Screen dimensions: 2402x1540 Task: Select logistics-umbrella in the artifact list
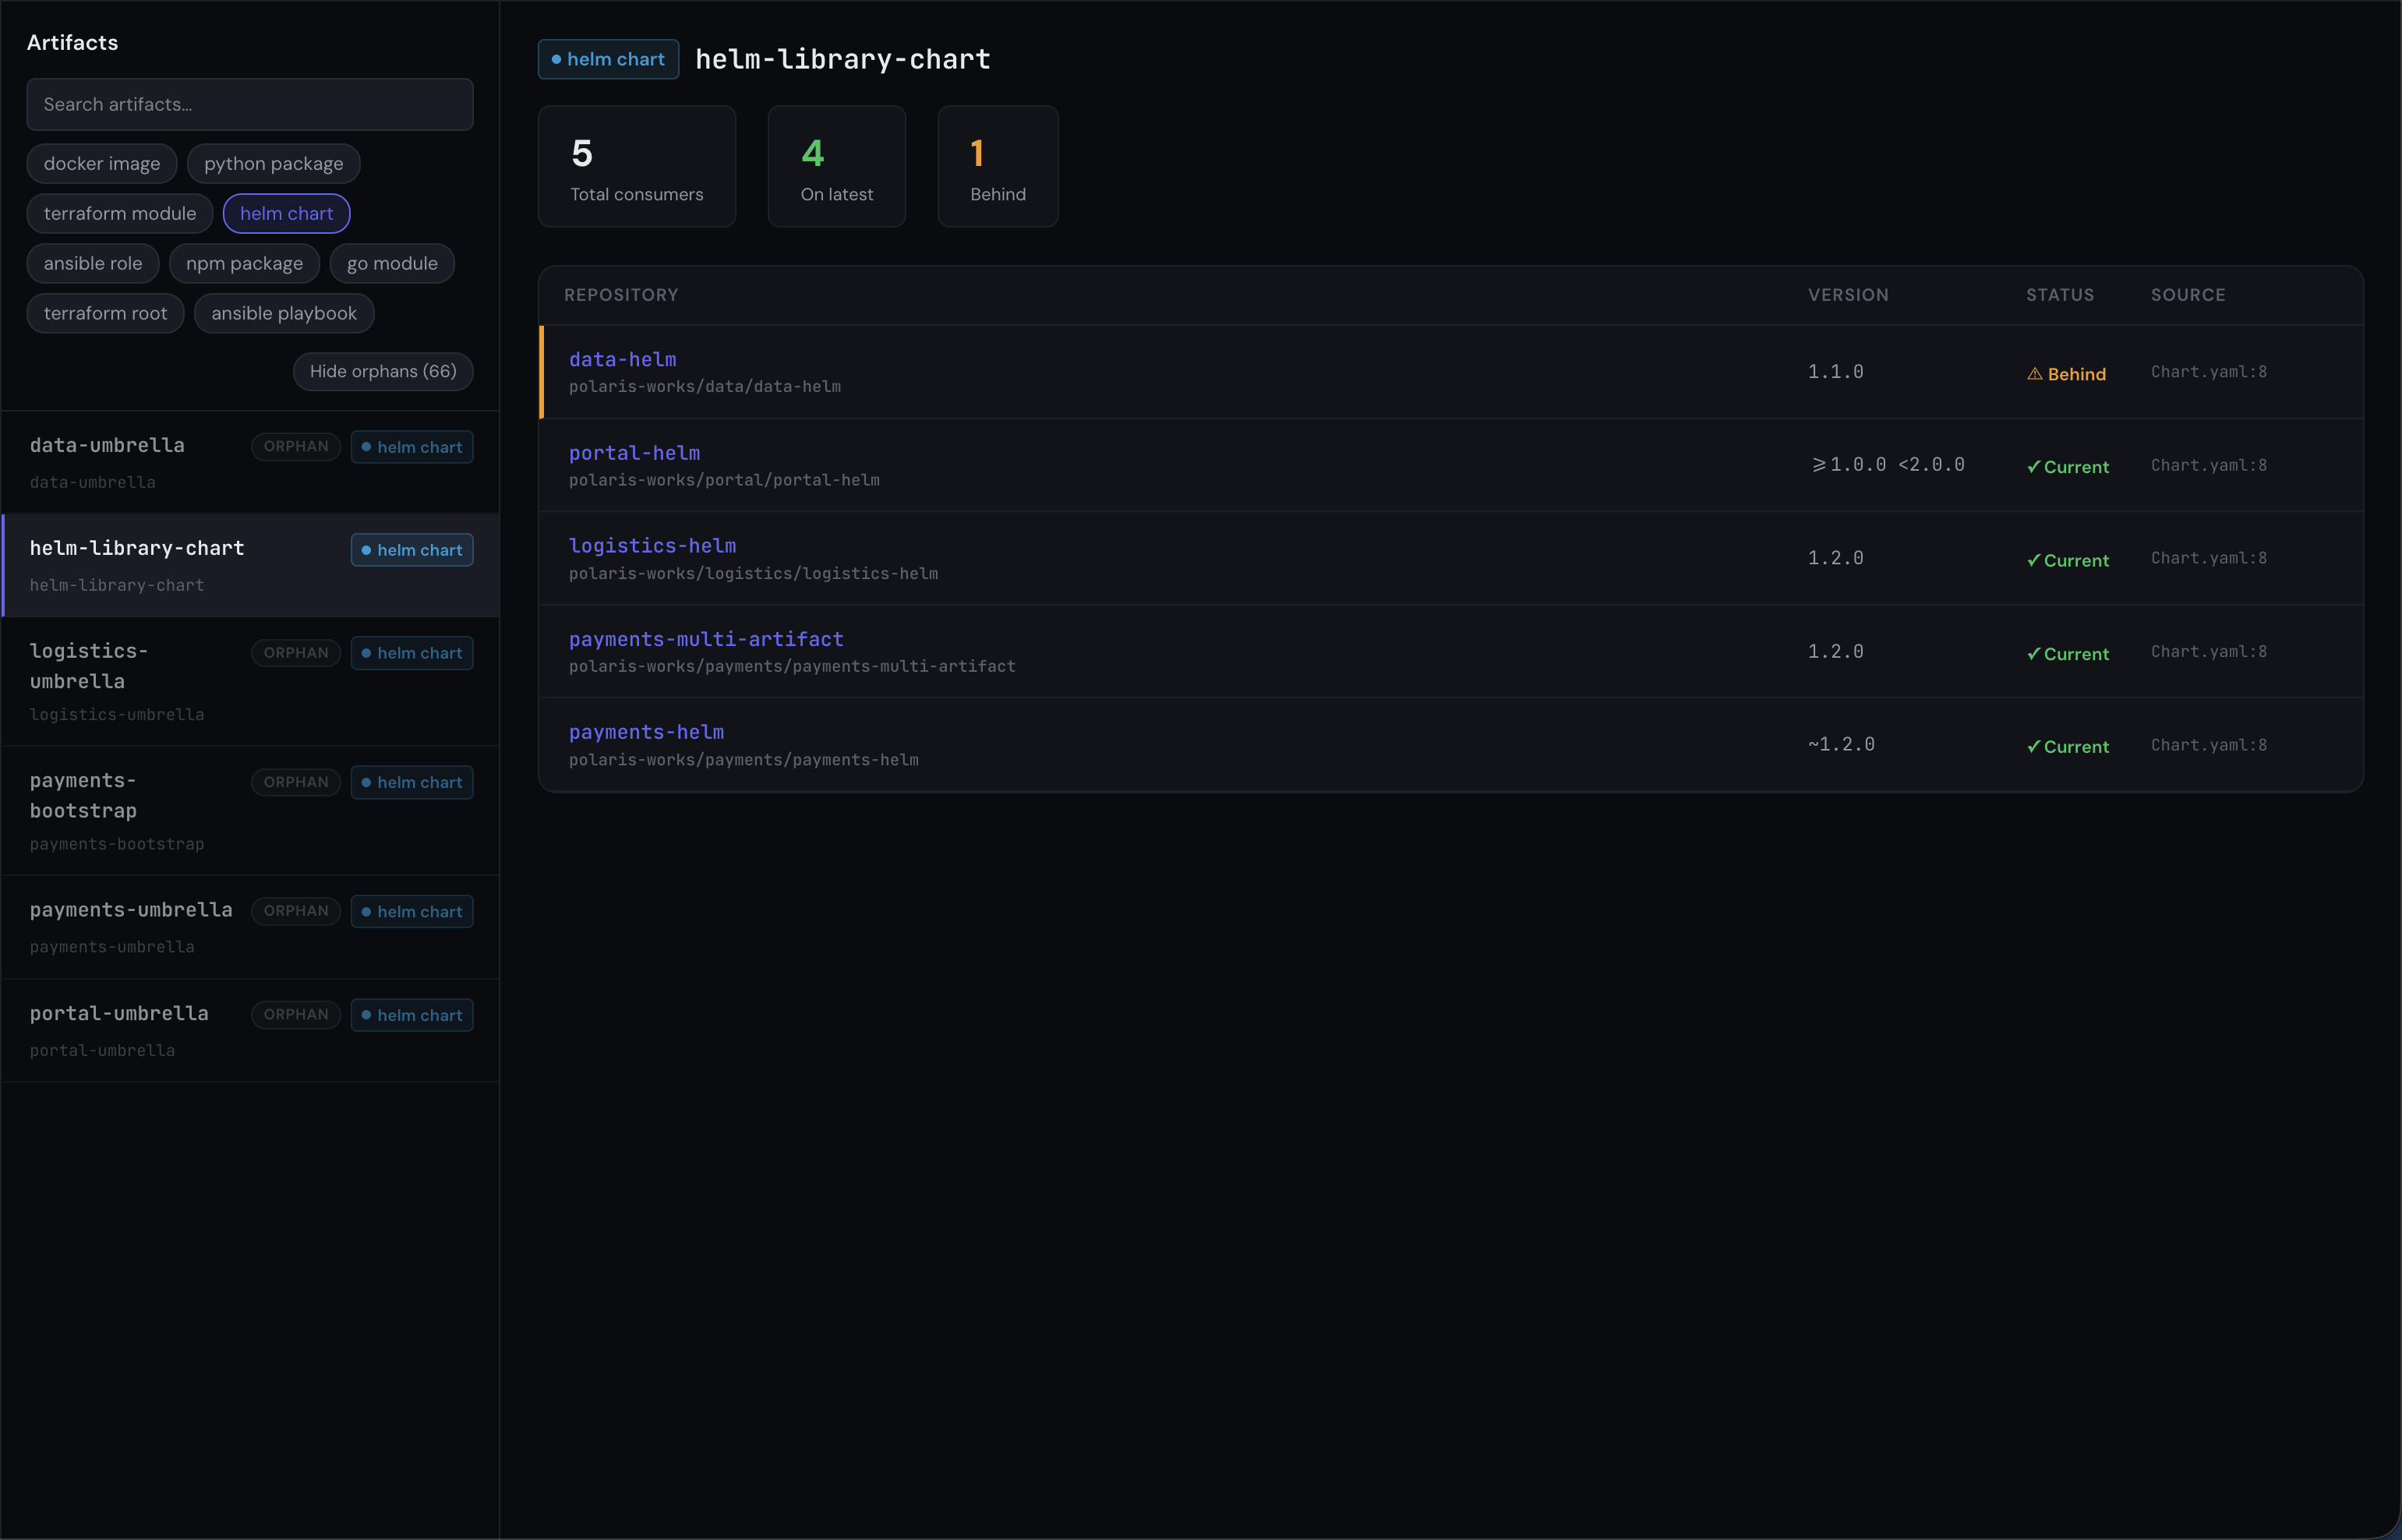[250, 681]
